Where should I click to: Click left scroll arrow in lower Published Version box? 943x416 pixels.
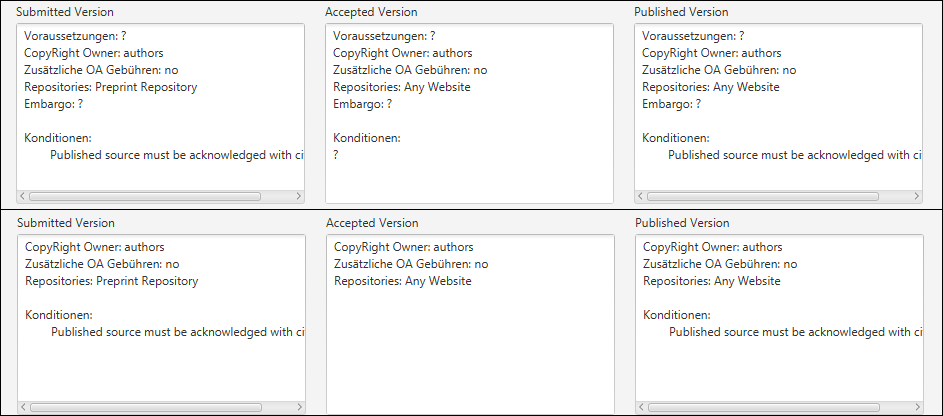pos(642,408)
